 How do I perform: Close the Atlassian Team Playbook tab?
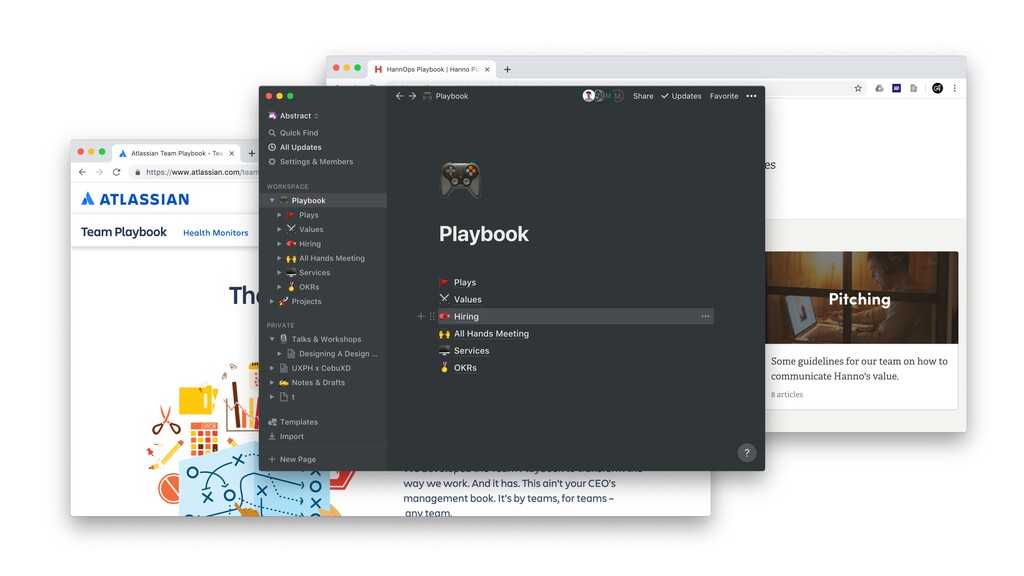click(x=231, y=153)
